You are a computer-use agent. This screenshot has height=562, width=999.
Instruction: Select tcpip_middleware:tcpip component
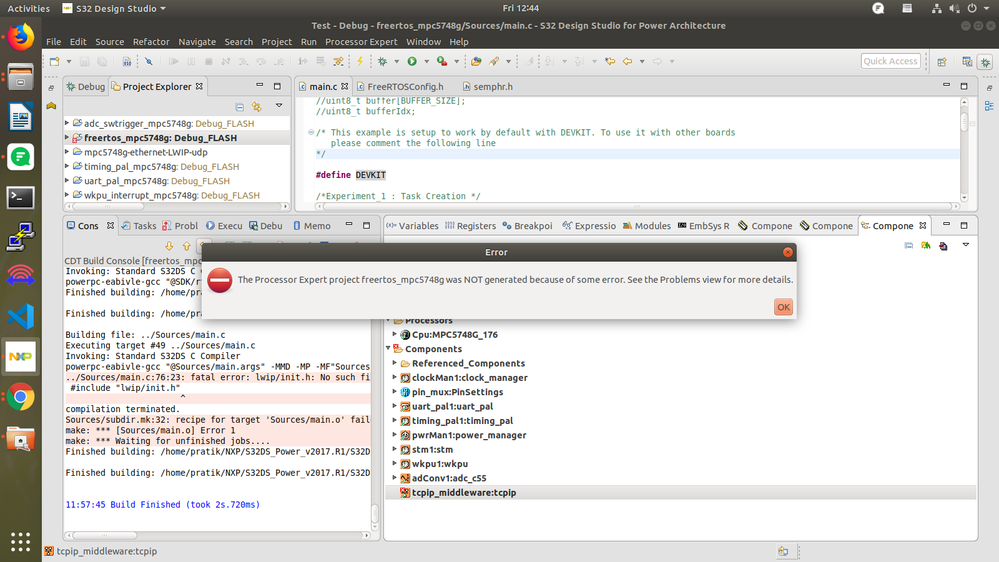click(x=463, y=492)
